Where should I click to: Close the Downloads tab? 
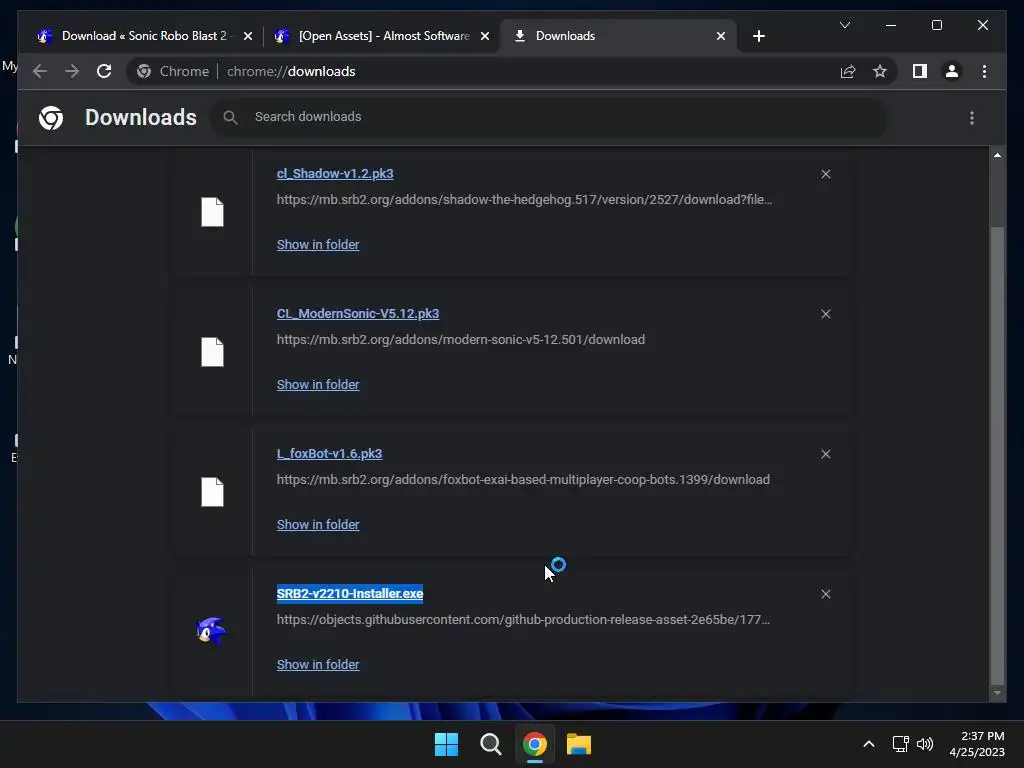coord(720,36)
